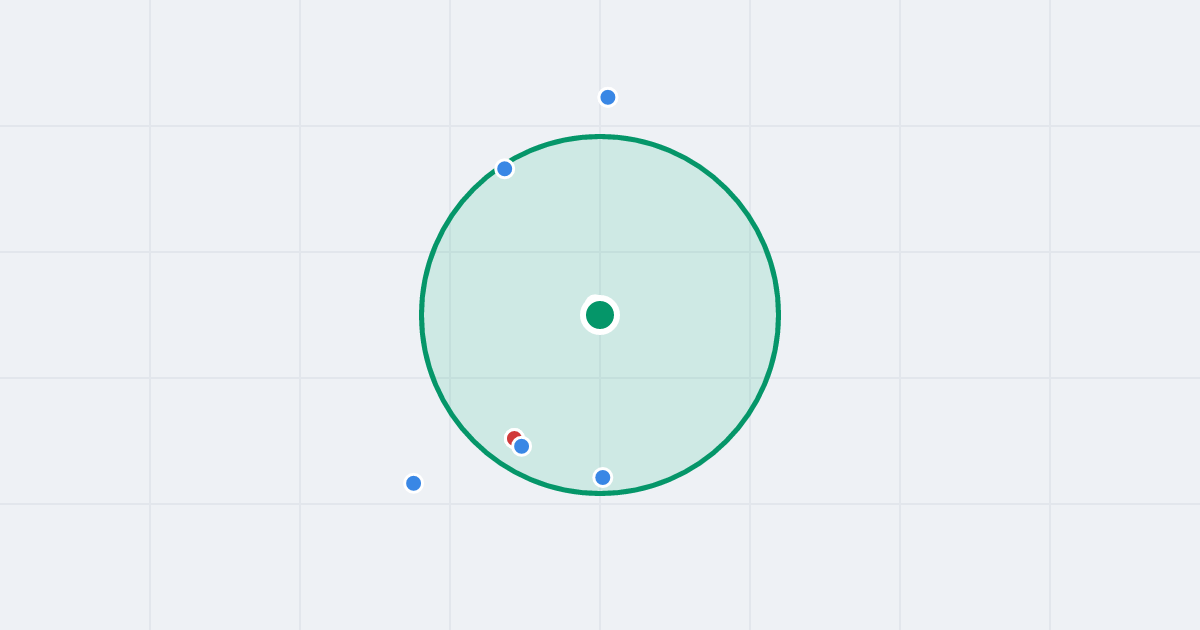This screenshot has width=1200, height=630.
Task: Click the rightmost point of the green circle border
Action: pos(778,315)
